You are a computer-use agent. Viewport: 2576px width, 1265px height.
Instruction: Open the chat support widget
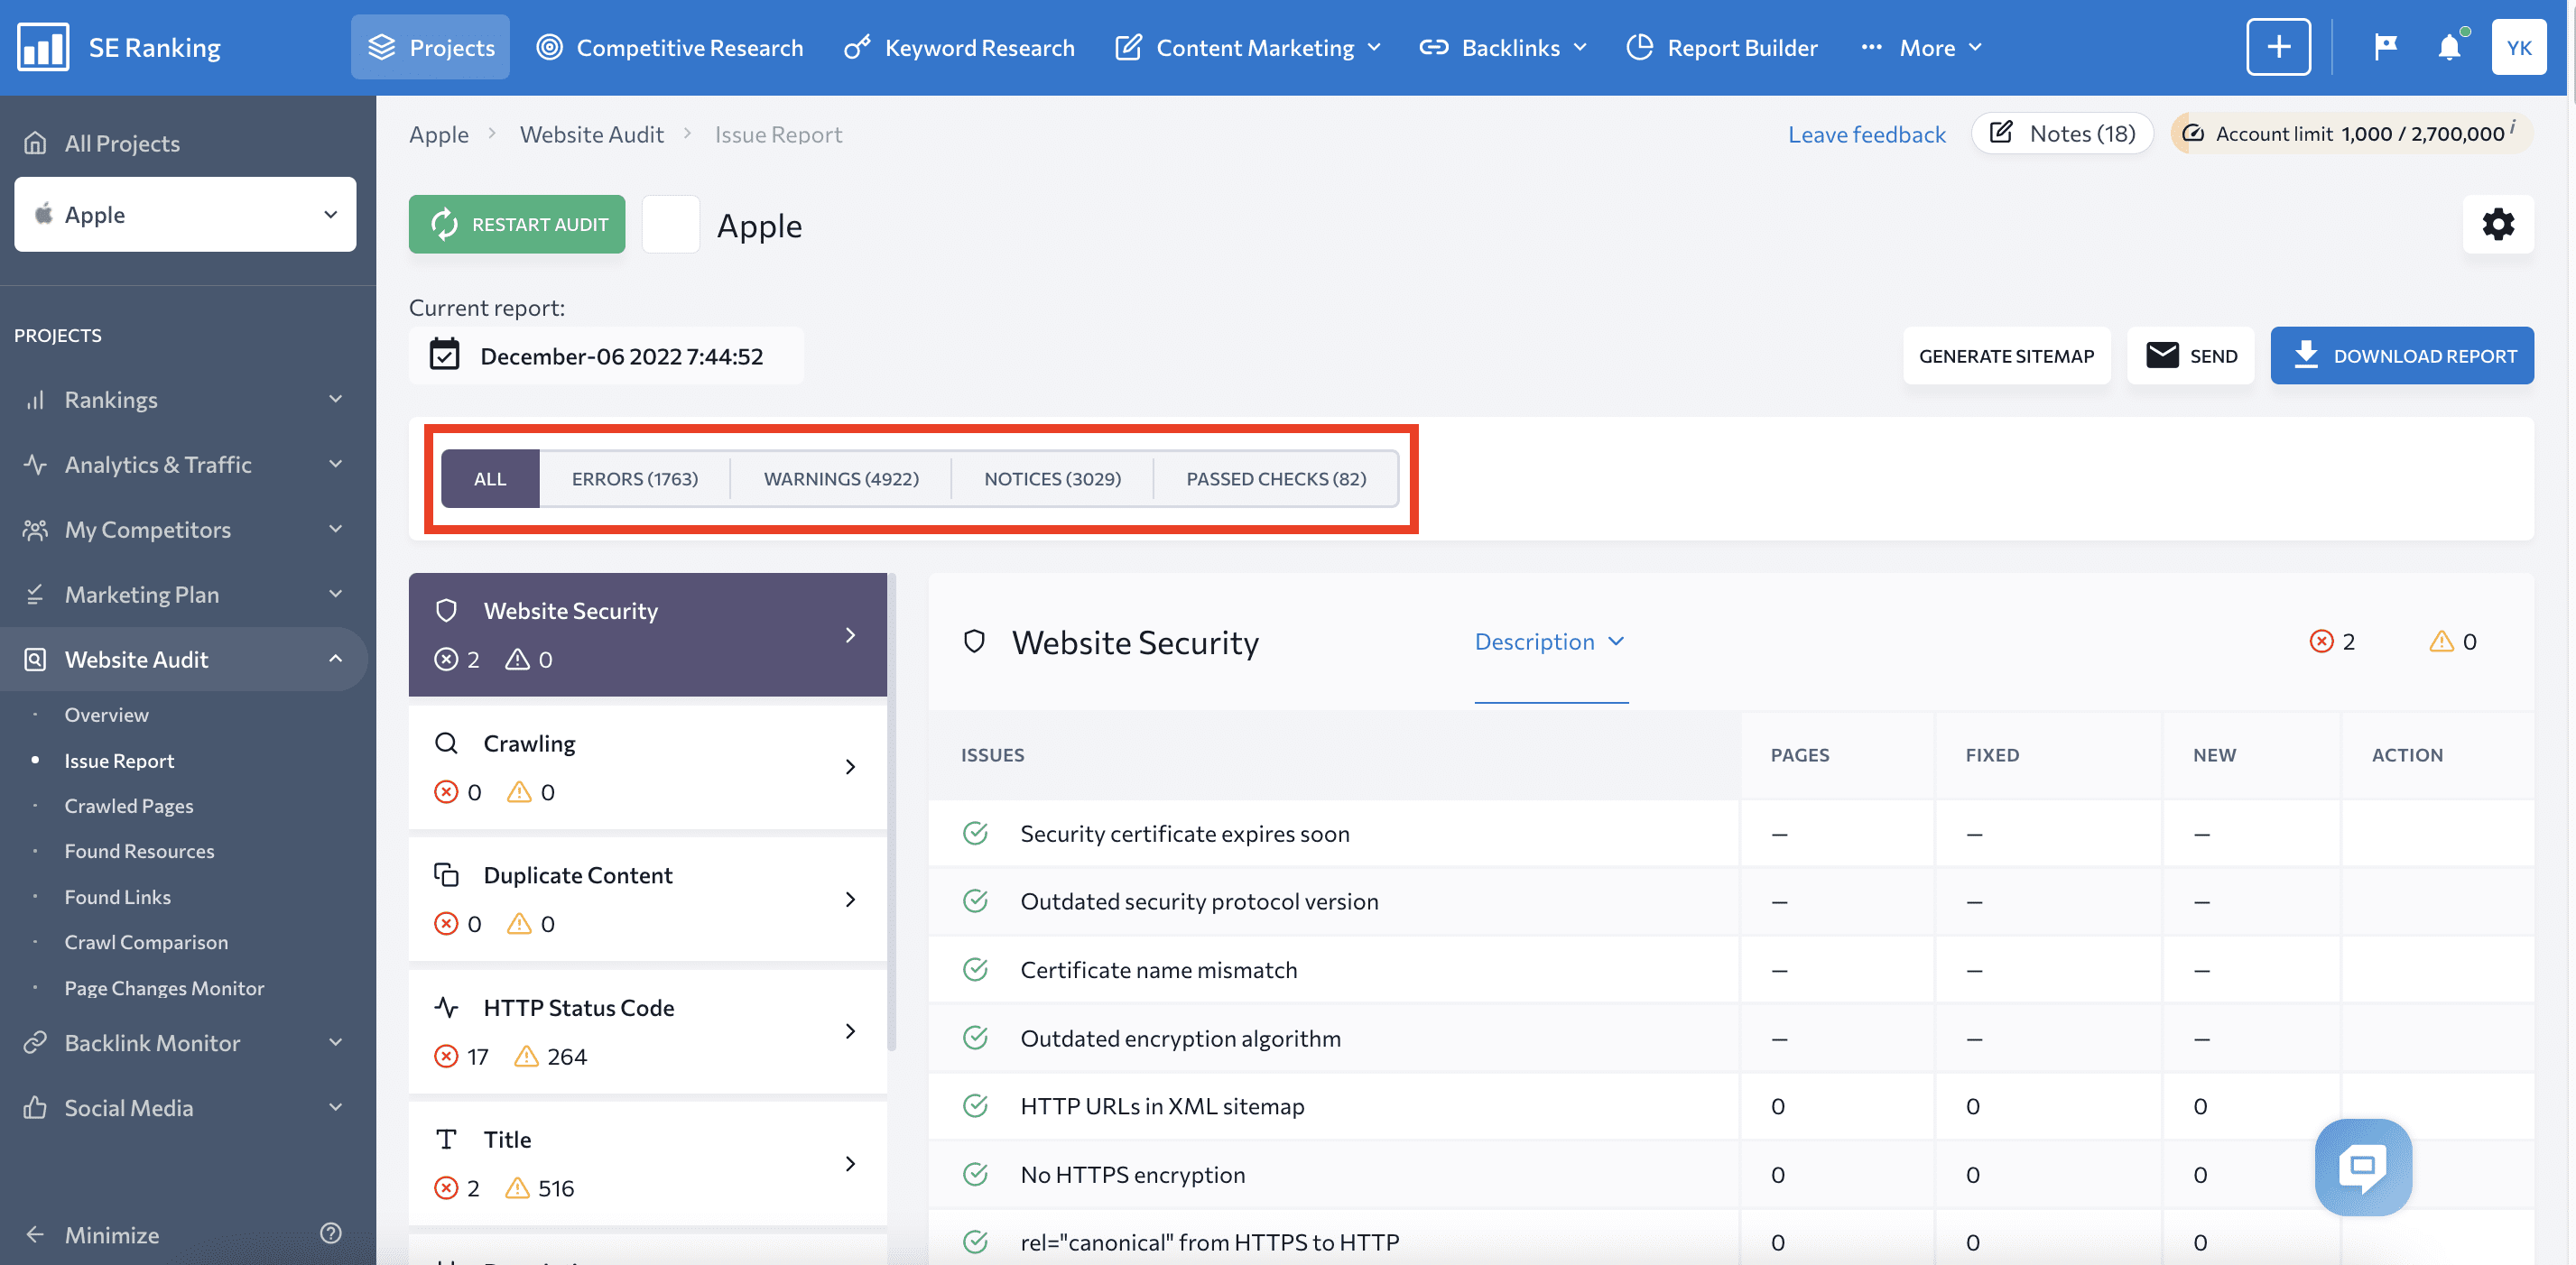click(2363, 1167)
